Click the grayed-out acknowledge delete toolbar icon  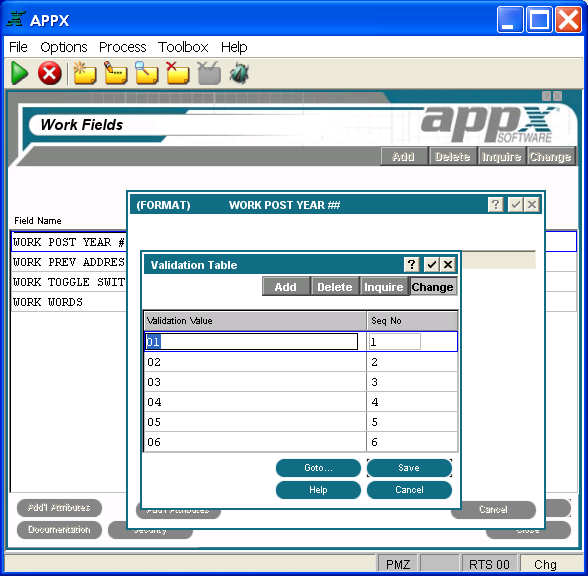pyautogui.click(x=209, y=73)
